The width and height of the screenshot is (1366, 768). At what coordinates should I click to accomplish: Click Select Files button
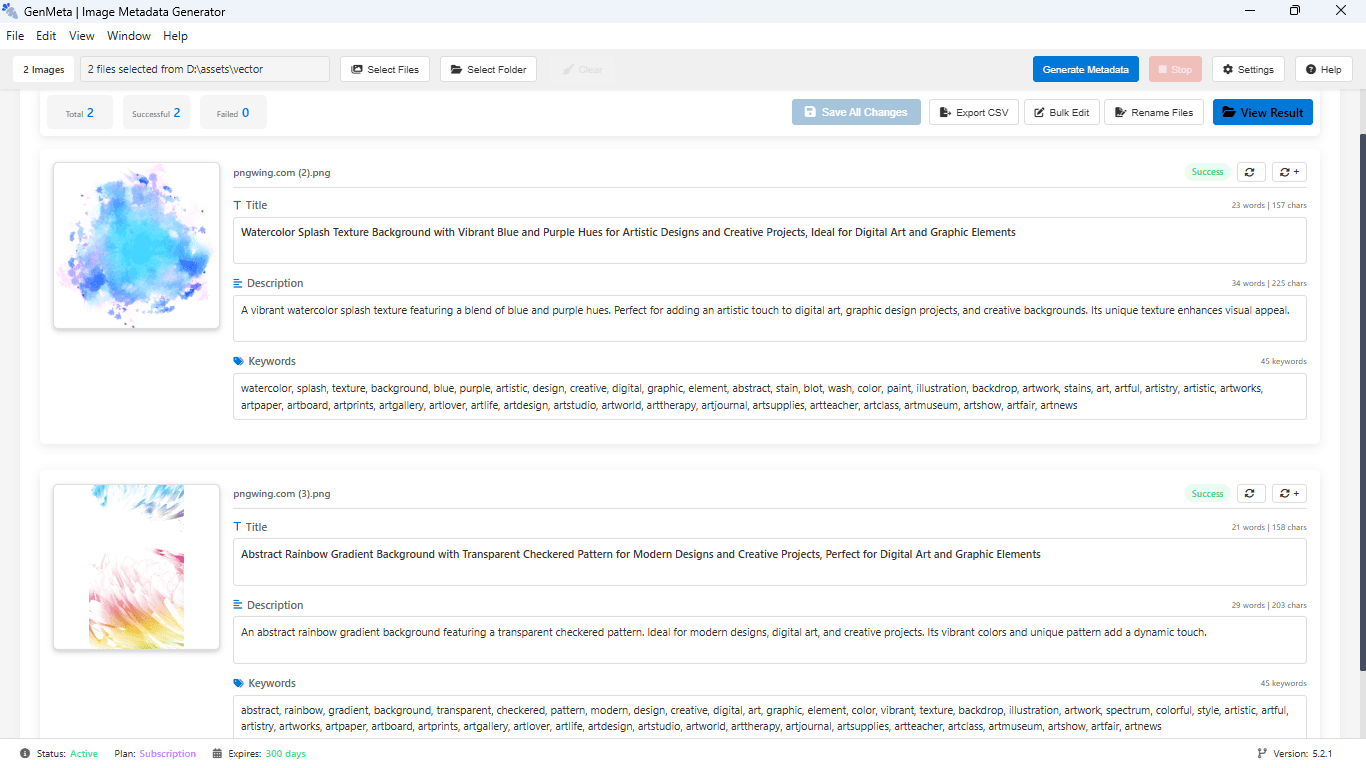coord(385,69)
